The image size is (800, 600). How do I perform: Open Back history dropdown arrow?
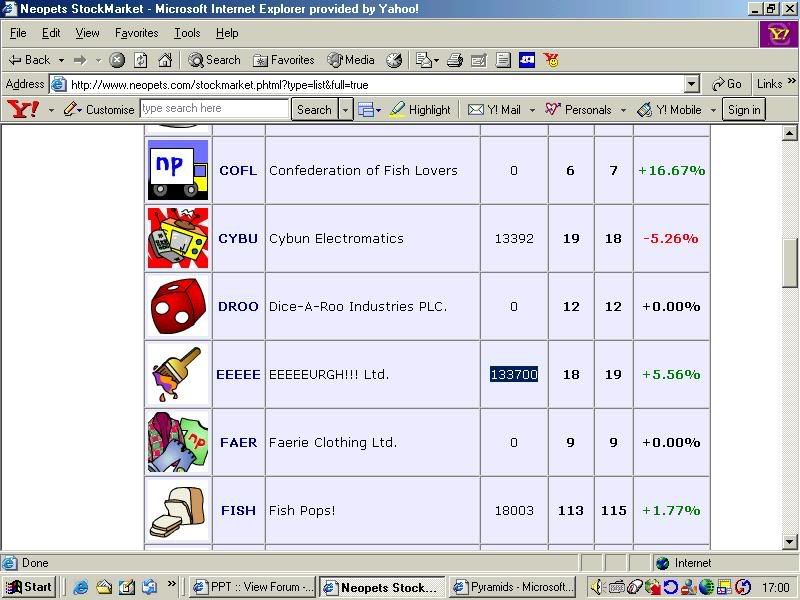(61, 60)
